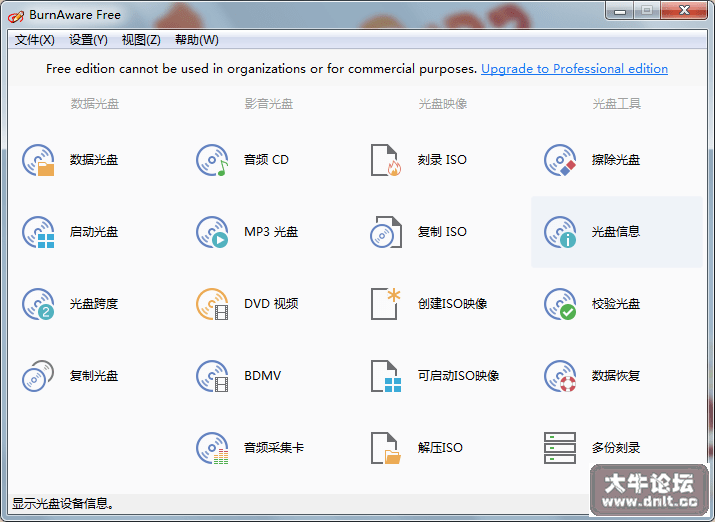Image resolution: width=715 pixels, height=522 pixels.
Task: Open the 数据光盘 data disc icon
Action: tap(38, 160)
